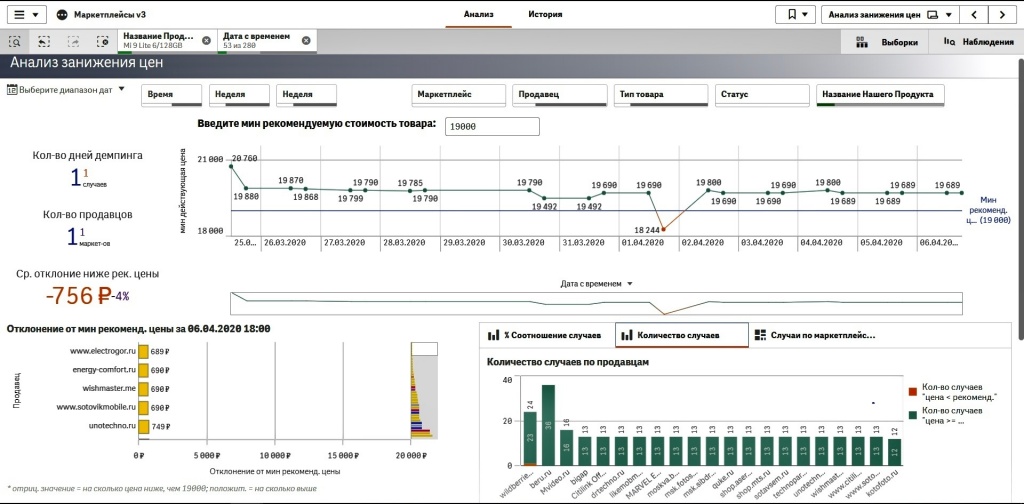Go to the previous sheet

point(973,14)
